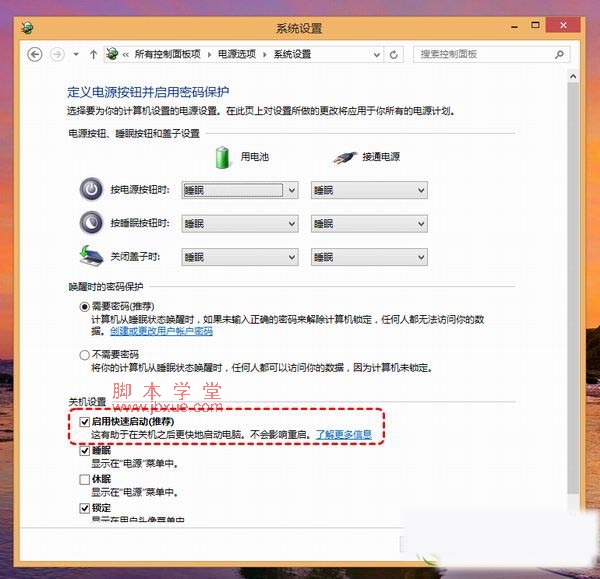Click the forward navigation arrow
This screenshot has width=600, height=579.
coord(57,54)
